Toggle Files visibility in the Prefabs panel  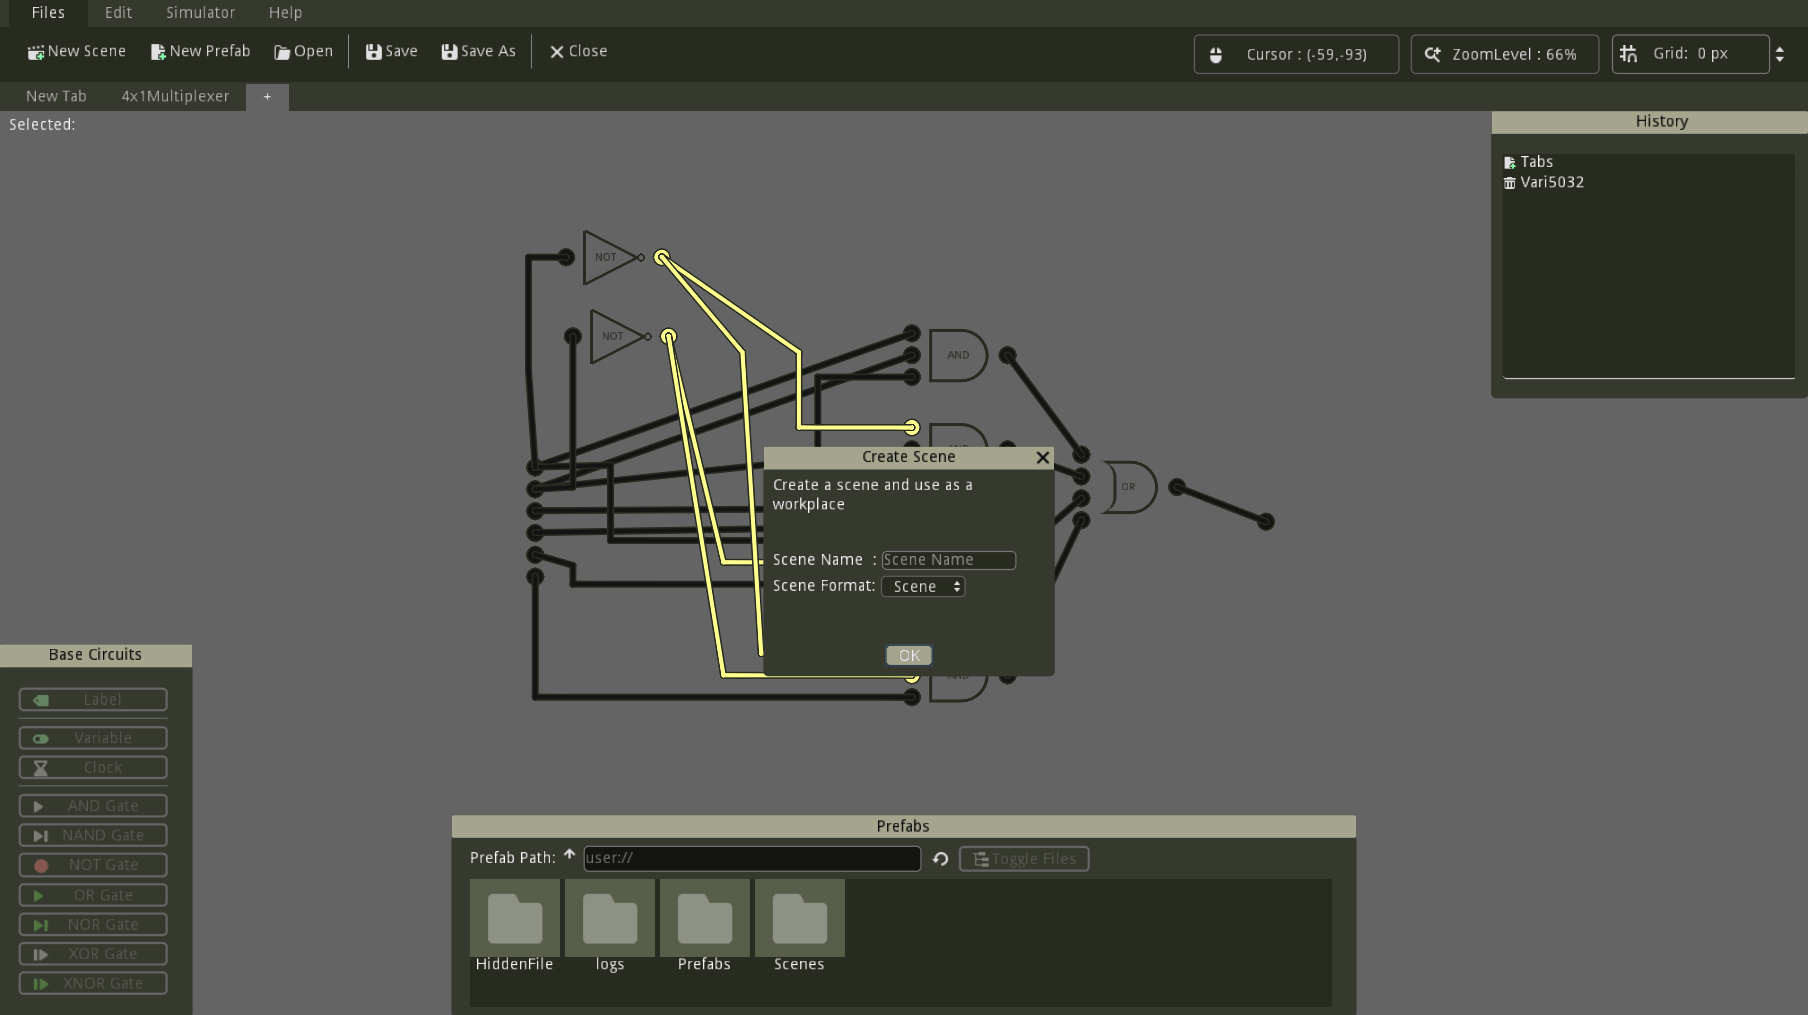(1023, 858)
